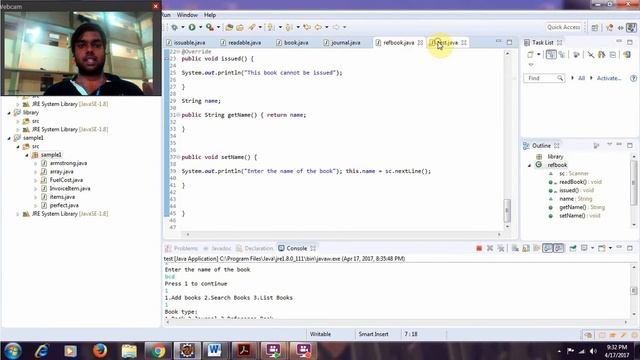
Task: Click the Back navigation arrow icon
Action: click(318, 27)
